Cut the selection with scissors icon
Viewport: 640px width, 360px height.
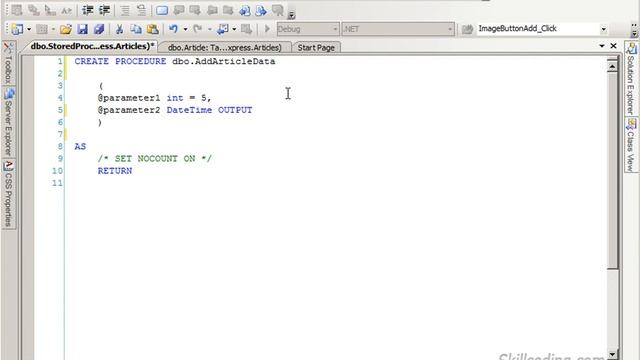119,29
